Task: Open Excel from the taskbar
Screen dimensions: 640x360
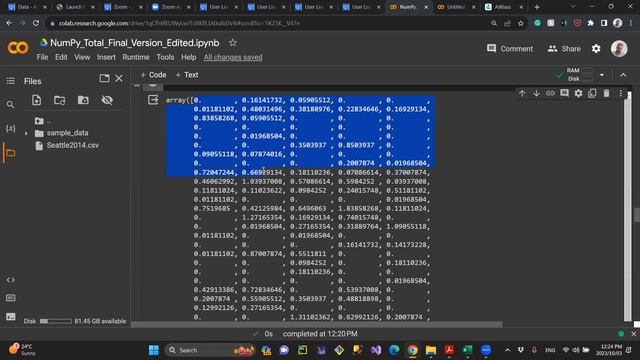Action: pyautogui.click(x=467, y=350)
